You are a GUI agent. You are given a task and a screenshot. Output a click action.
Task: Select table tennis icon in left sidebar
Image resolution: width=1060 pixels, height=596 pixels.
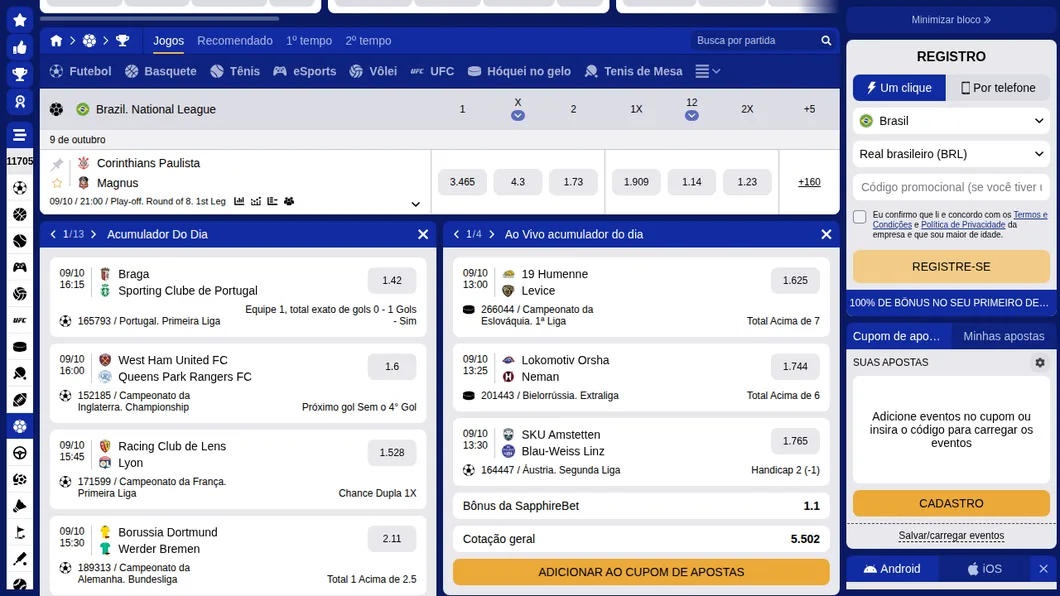pos(20,373)
